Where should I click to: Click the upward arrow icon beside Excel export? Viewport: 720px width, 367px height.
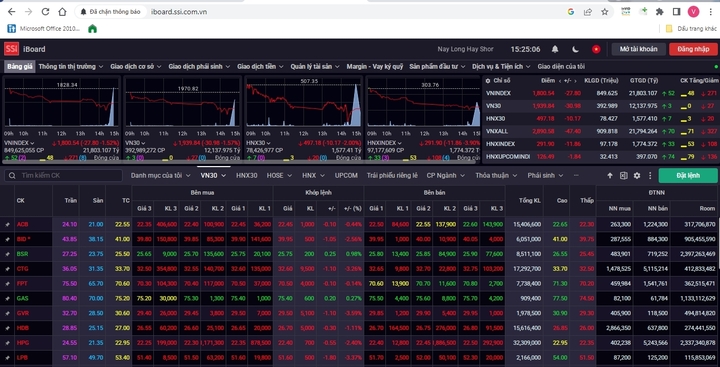click(610, 175)
